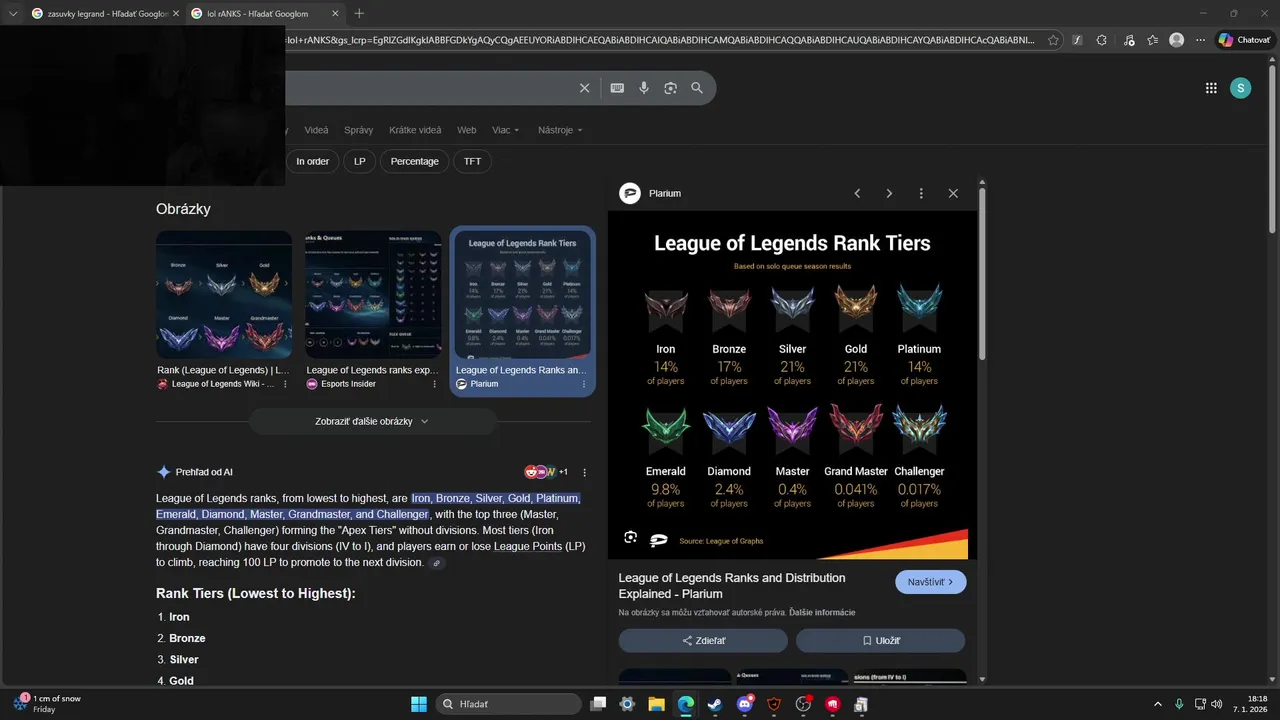Screen dimensions: 1280x720
Task: Close the image preview panel
Action: click(x=953, y=193)
